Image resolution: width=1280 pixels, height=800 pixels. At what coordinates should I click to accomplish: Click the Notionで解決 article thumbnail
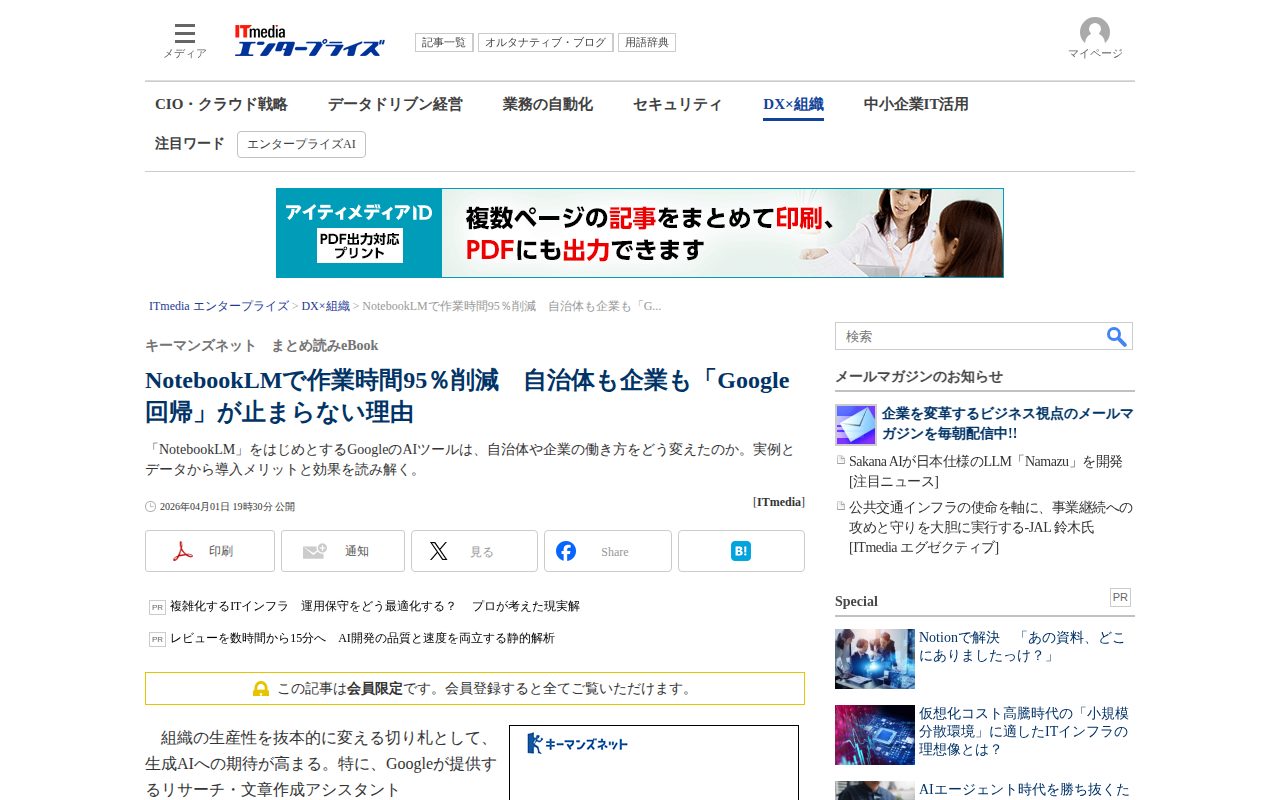[875, 659]
